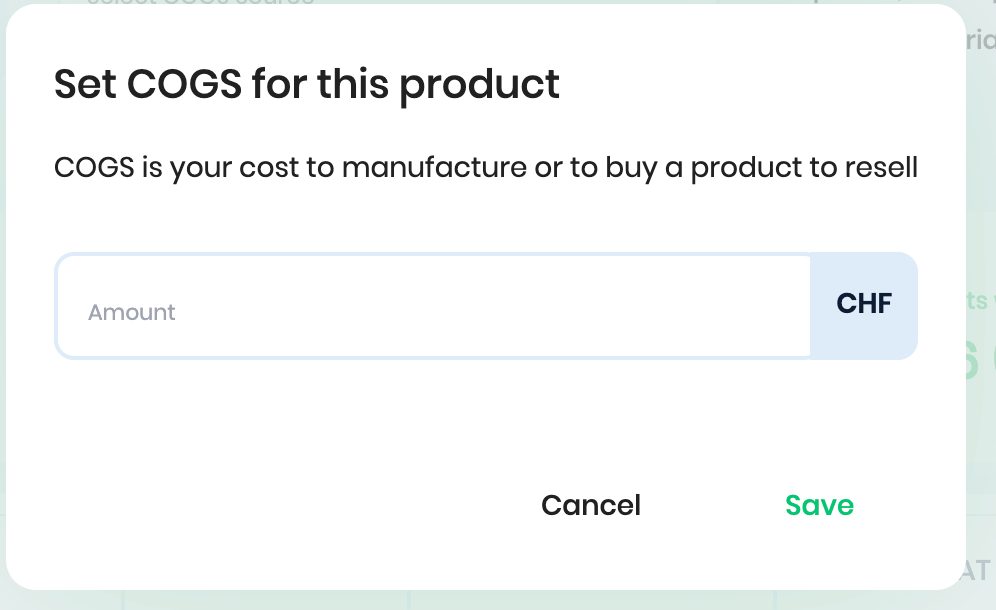Viewport: 996px width, 610px height.
Task: Click the dimmed "Select COGS source" text behind dialog
Action: 200,3
